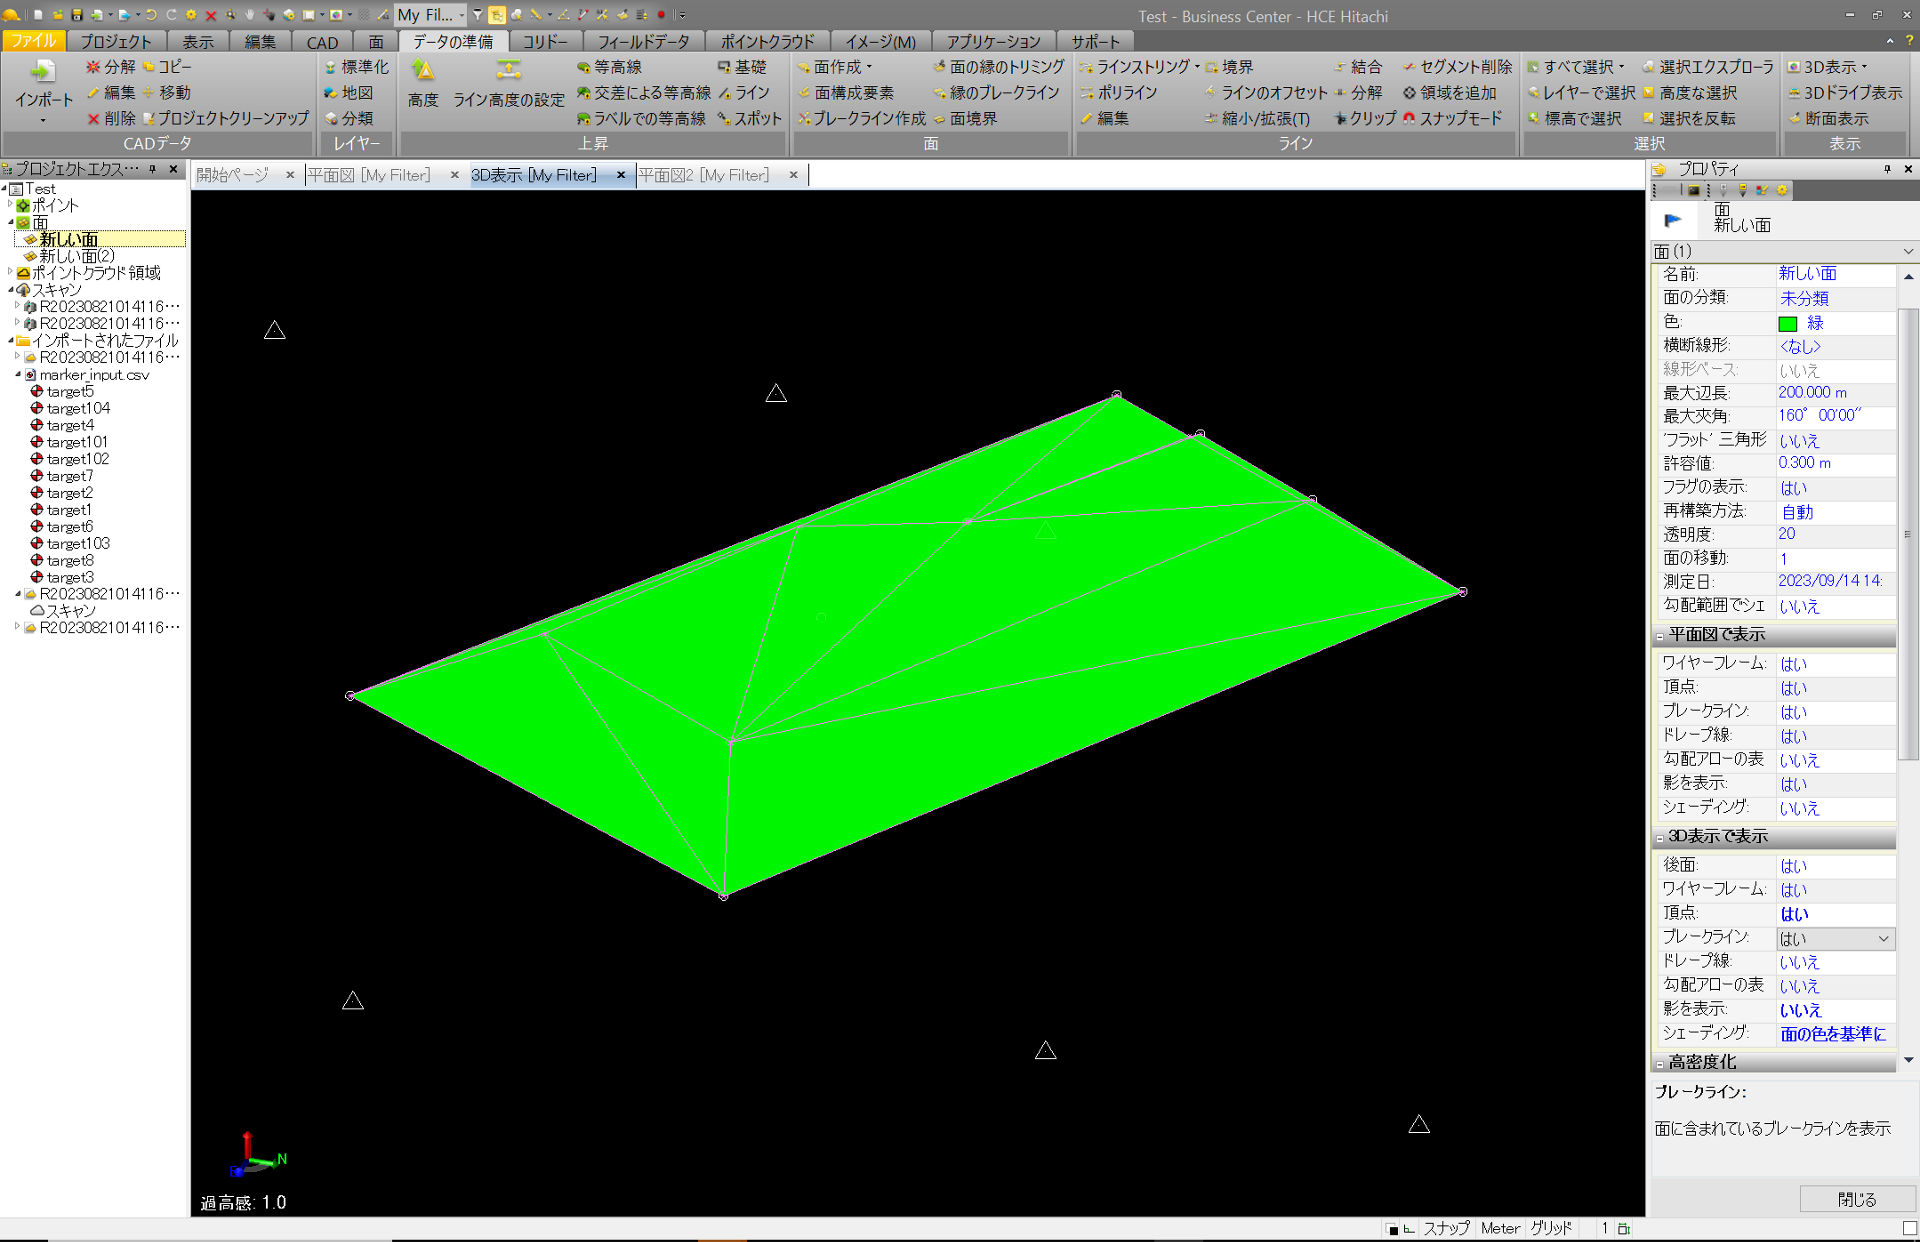Toggle Snap (スナップ) in the status bar
Screen dimensions: 1920x1242
click(1446, 1228)
